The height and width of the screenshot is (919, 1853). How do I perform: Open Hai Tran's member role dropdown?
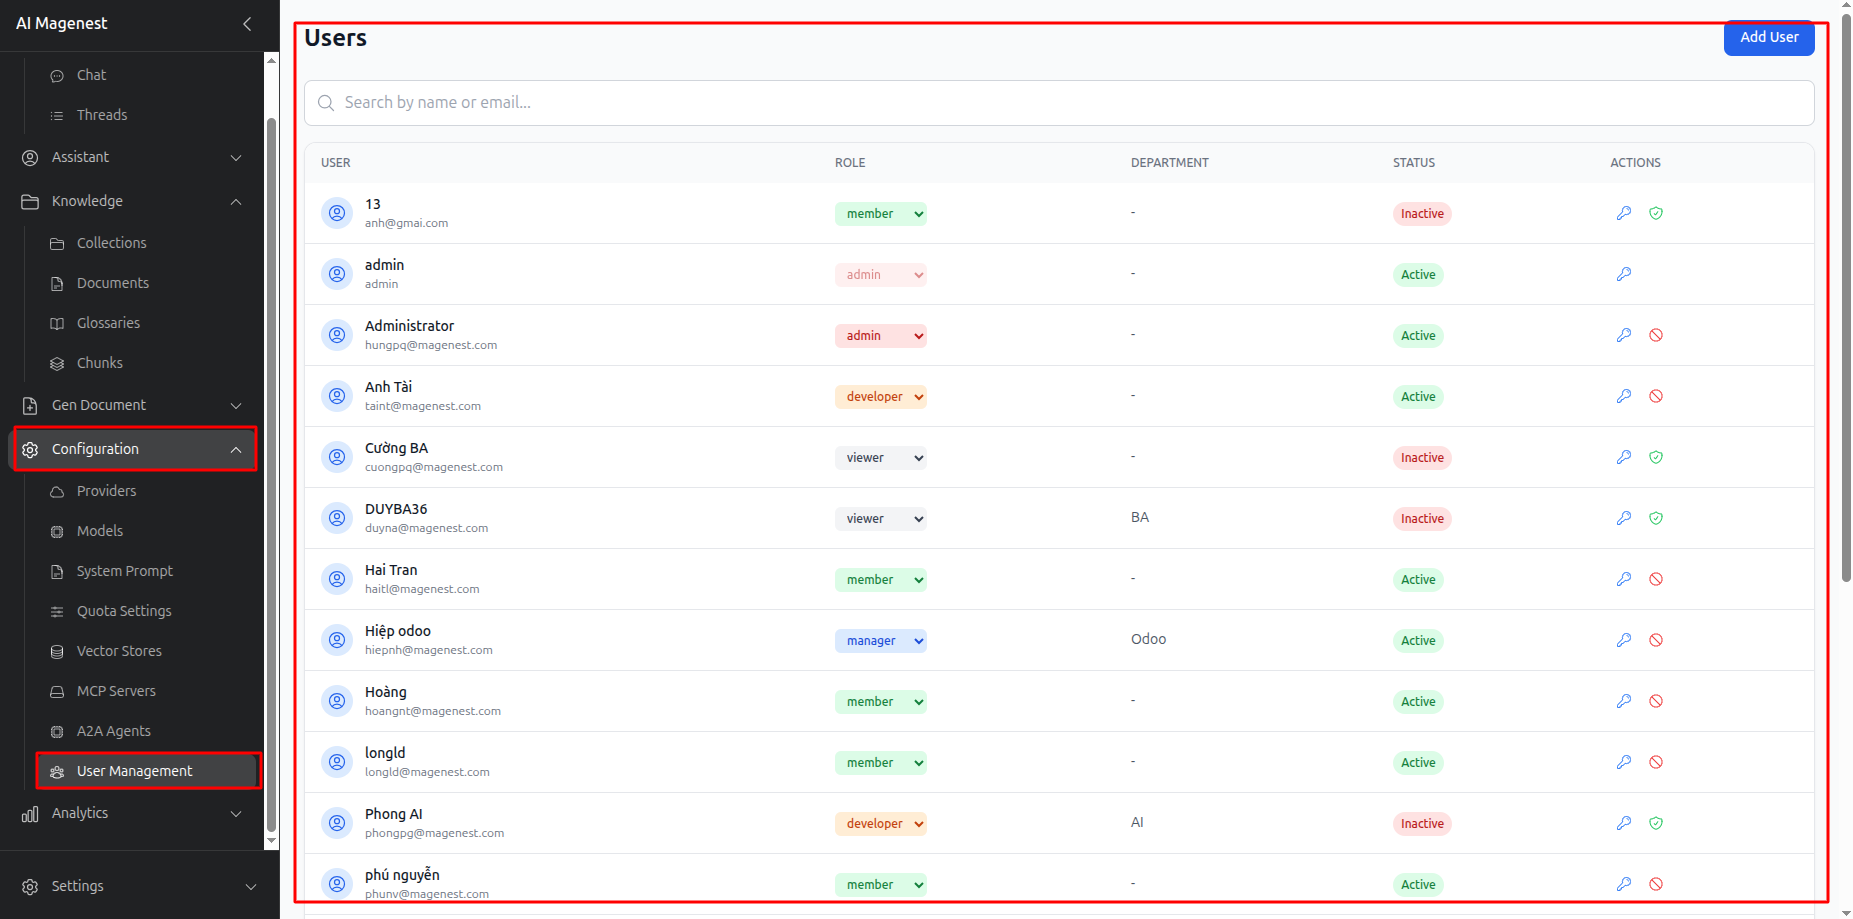(x=881, y=580)
